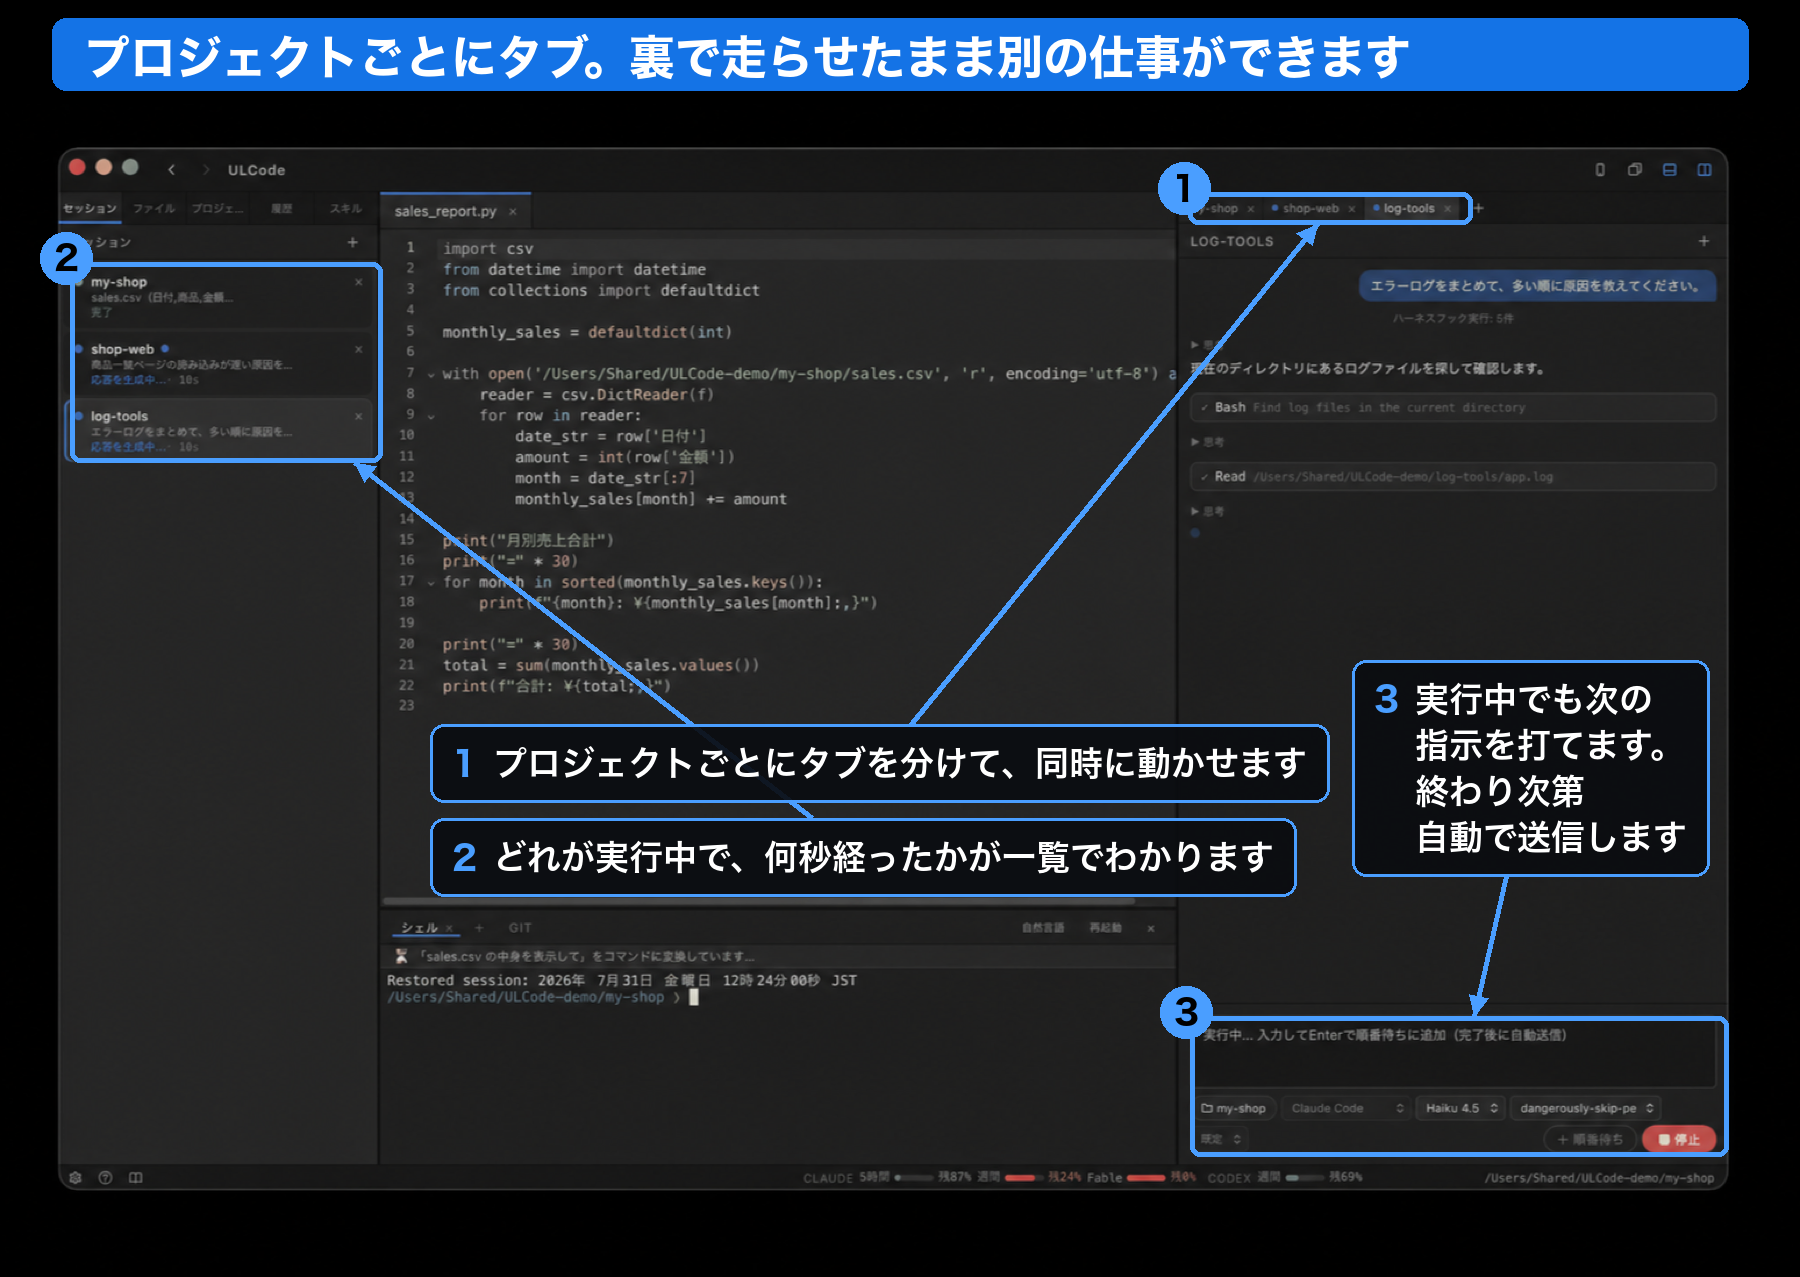The image size is (1800, 1277).
Task: Close the terminal panel with its x
Action: (x=1151, y=928)
